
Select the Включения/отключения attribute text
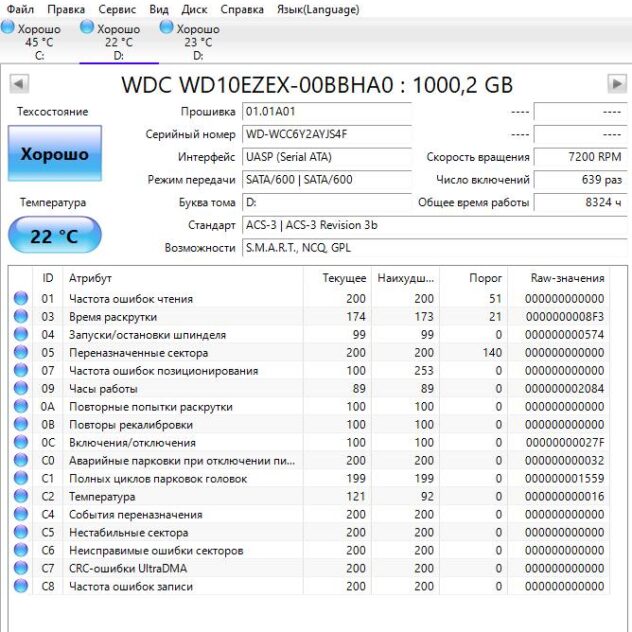(132, 443)
